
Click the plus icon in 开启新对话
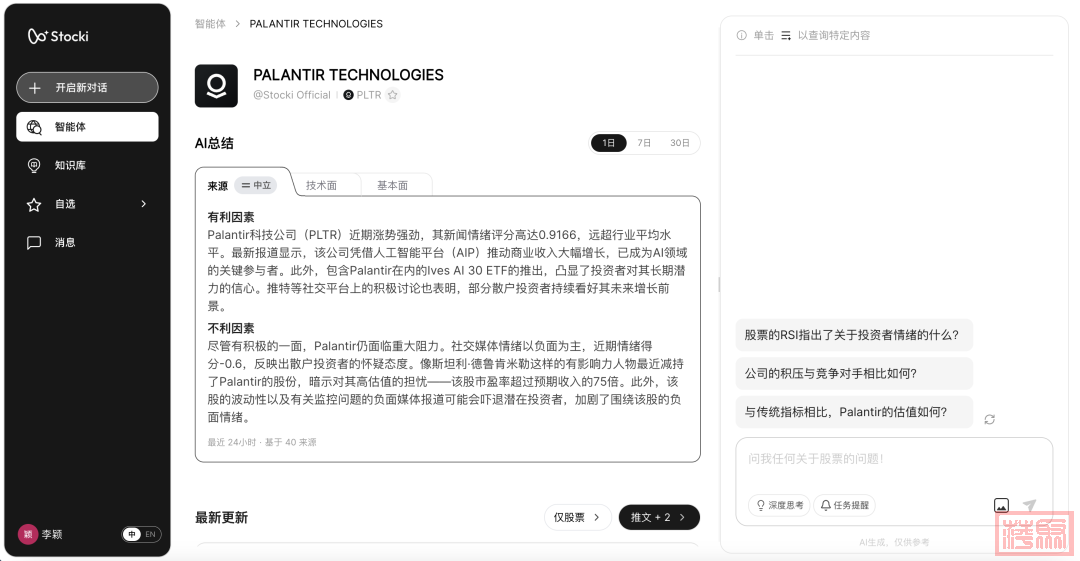[35, 88]
